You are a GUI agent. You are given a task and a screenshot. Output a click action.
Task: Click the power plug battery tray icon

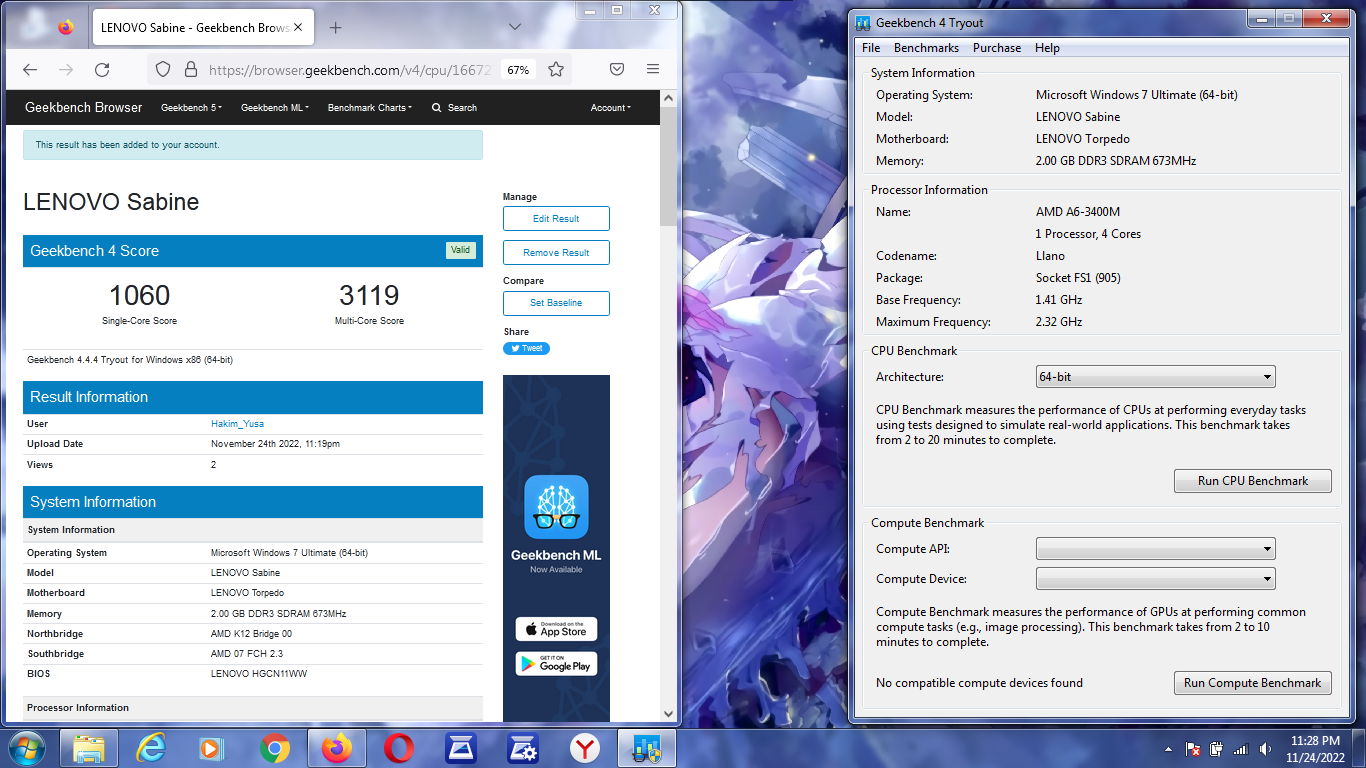[x=1217, y=748]
